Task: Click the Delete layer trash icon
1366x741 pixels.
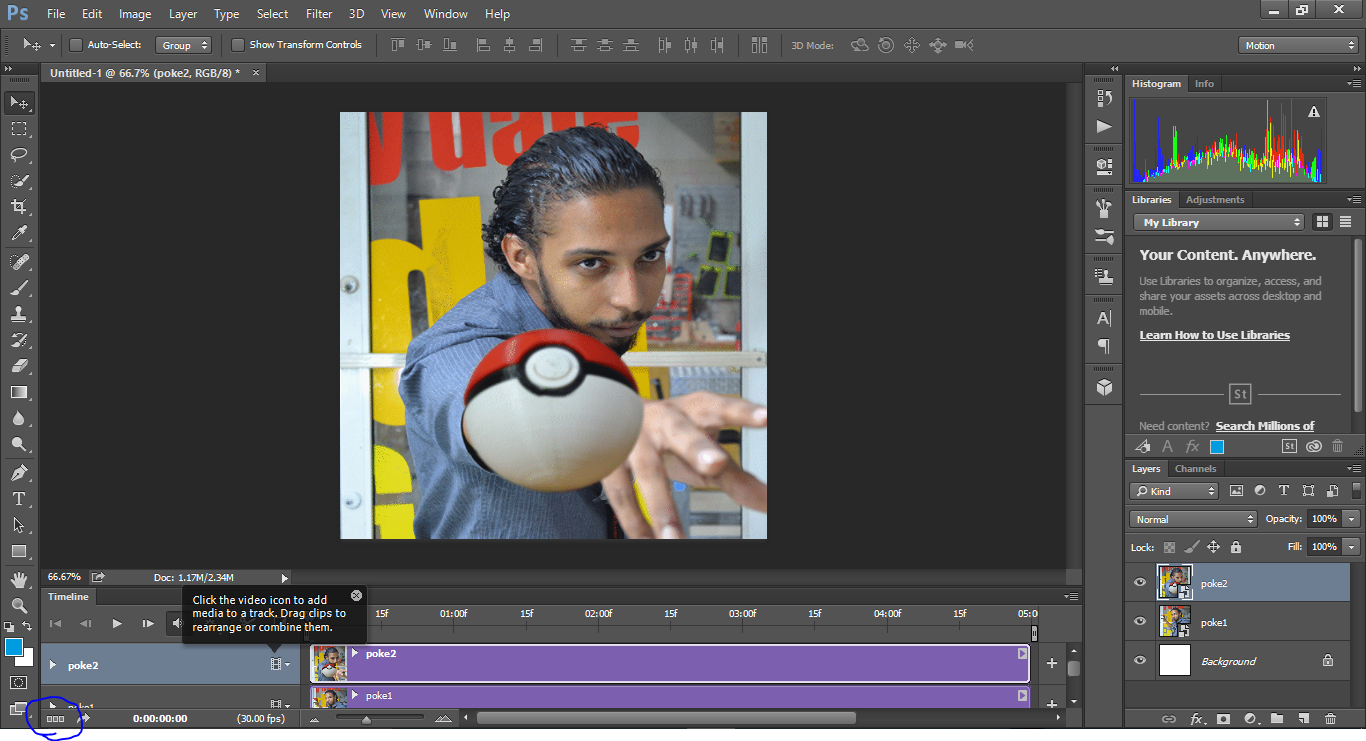Action: (x=1330, y=719)
